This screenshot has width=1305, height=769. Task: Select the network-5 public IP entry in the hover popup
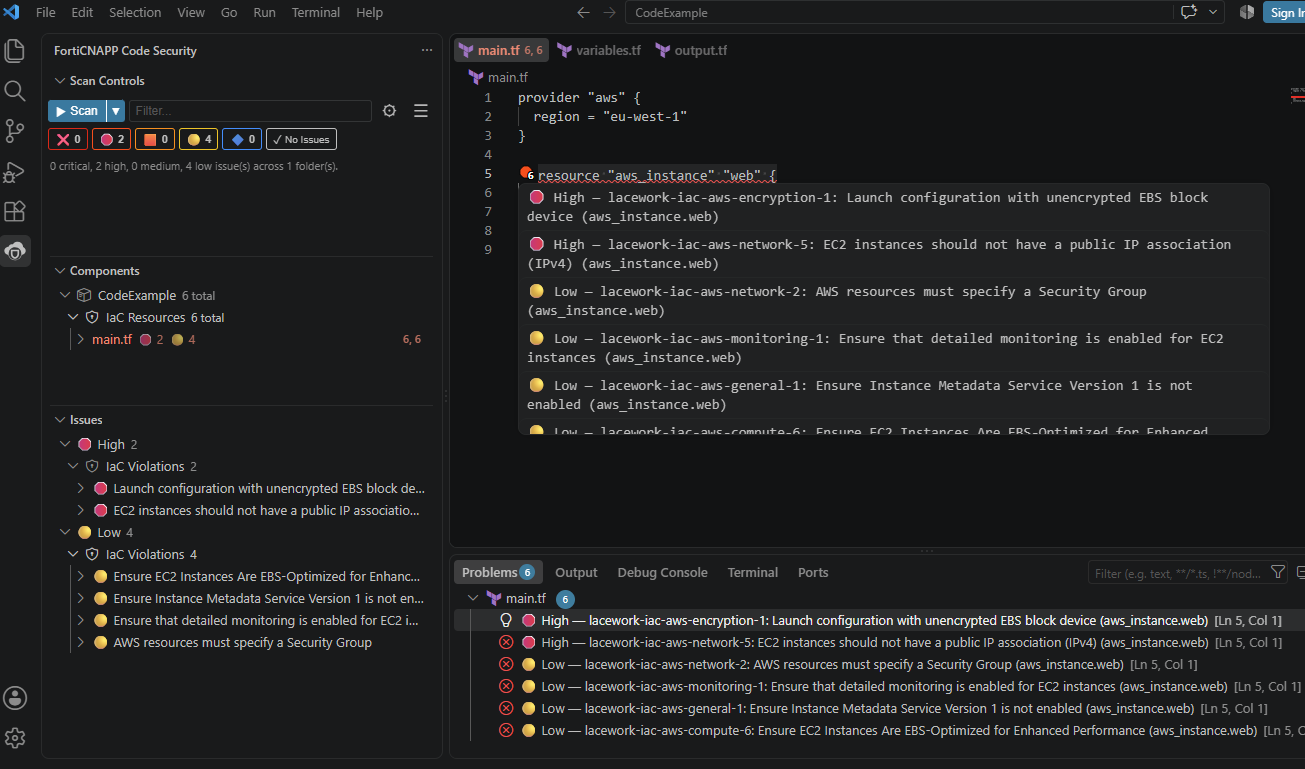tap(893, 254)
